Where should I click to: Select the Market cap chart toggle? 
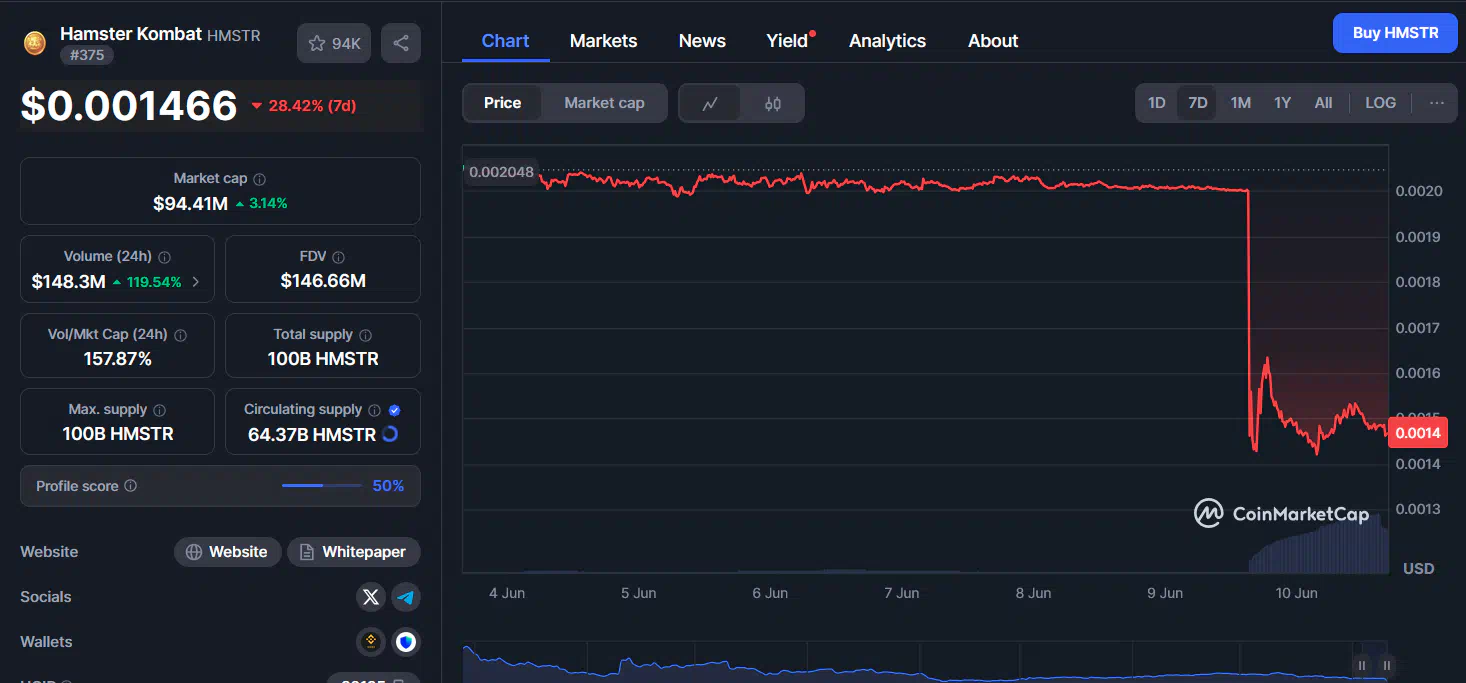point(604,103)
